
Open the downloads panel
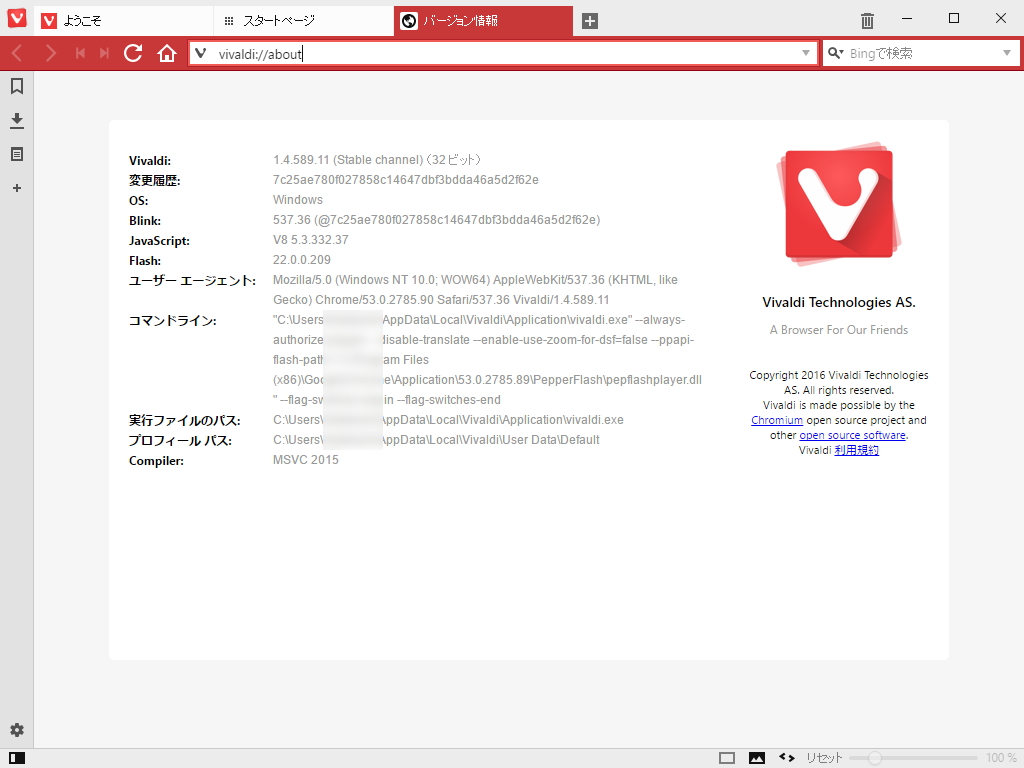[16, 120]
